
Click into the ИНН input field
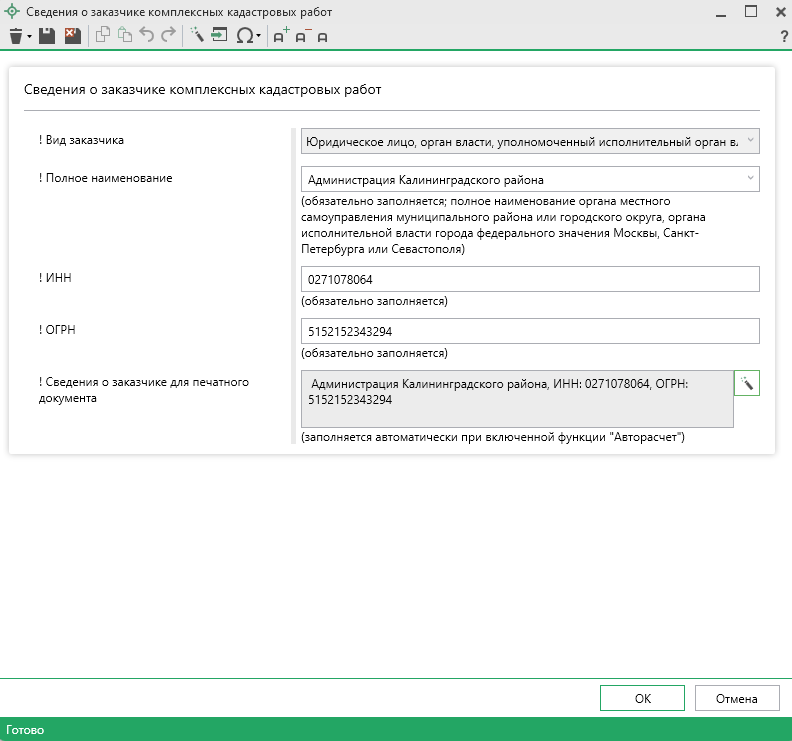tap(530, 280)
